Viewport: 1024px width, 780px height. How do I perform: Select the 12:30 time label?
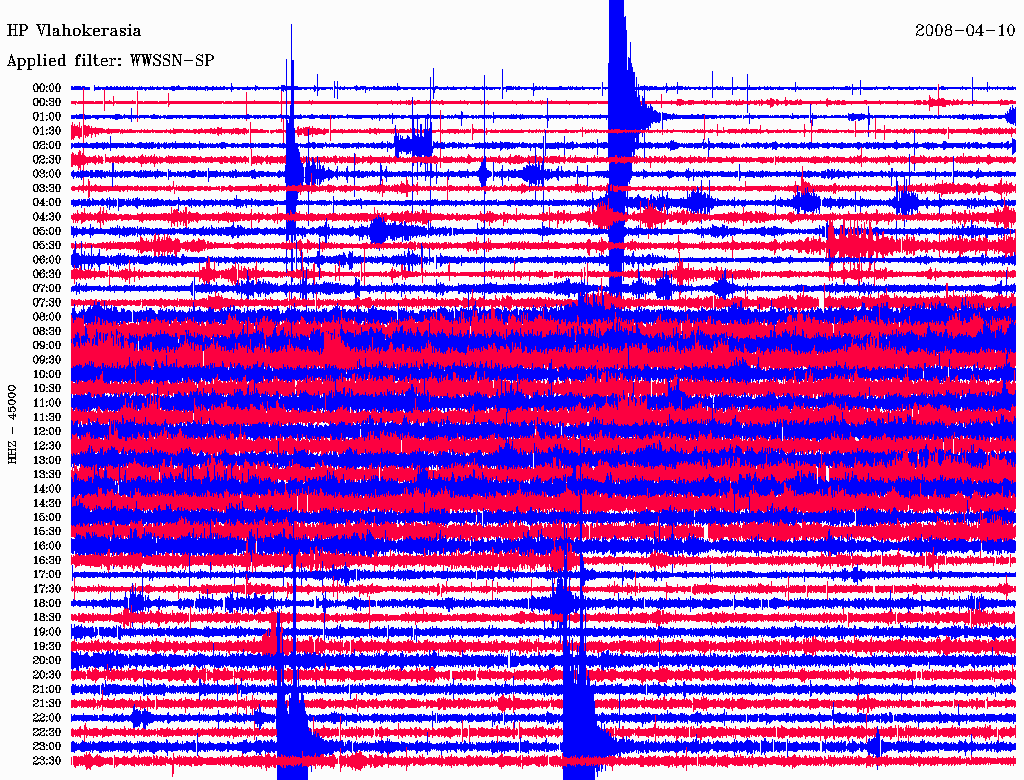click(x=47, y=446)
